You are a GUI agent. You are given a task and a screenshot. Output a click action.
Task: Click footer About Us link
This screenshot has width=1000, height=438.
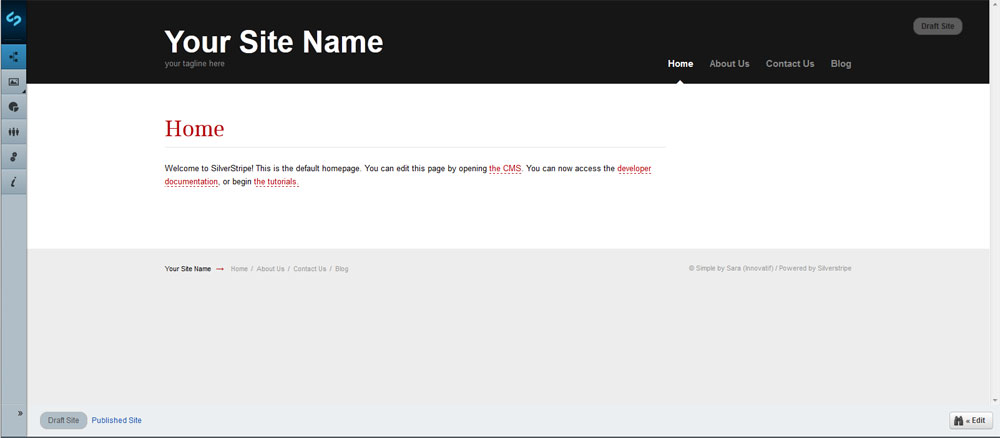click(270, 269)
